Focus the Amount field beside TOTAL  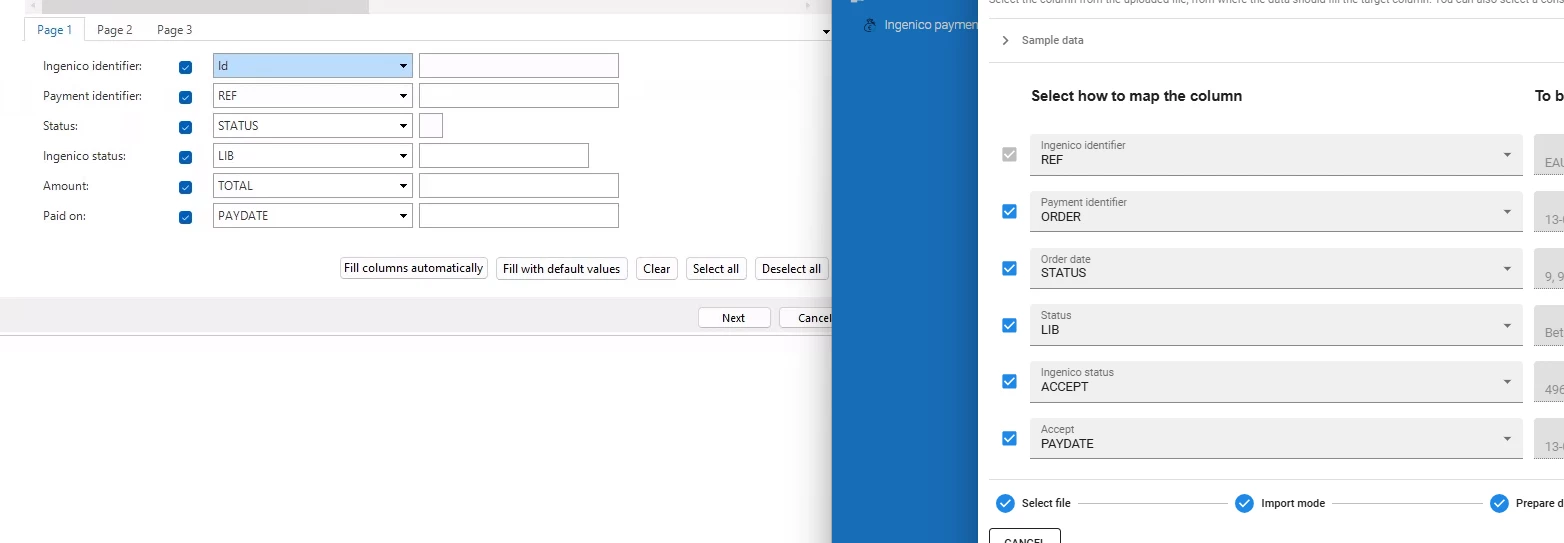(x=519, y=186)
